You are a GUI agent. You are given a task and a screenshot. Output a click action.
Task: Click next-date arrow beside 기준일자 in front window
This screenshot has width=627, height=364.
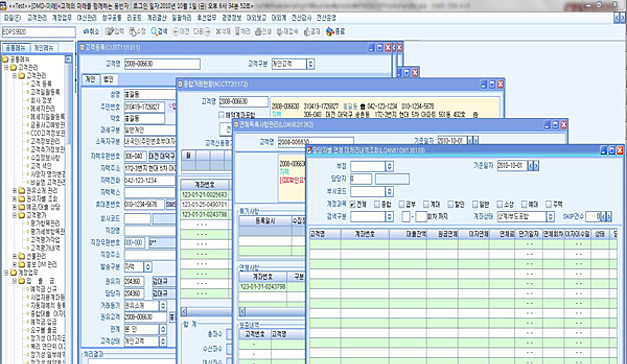click(x=536, y=166)
